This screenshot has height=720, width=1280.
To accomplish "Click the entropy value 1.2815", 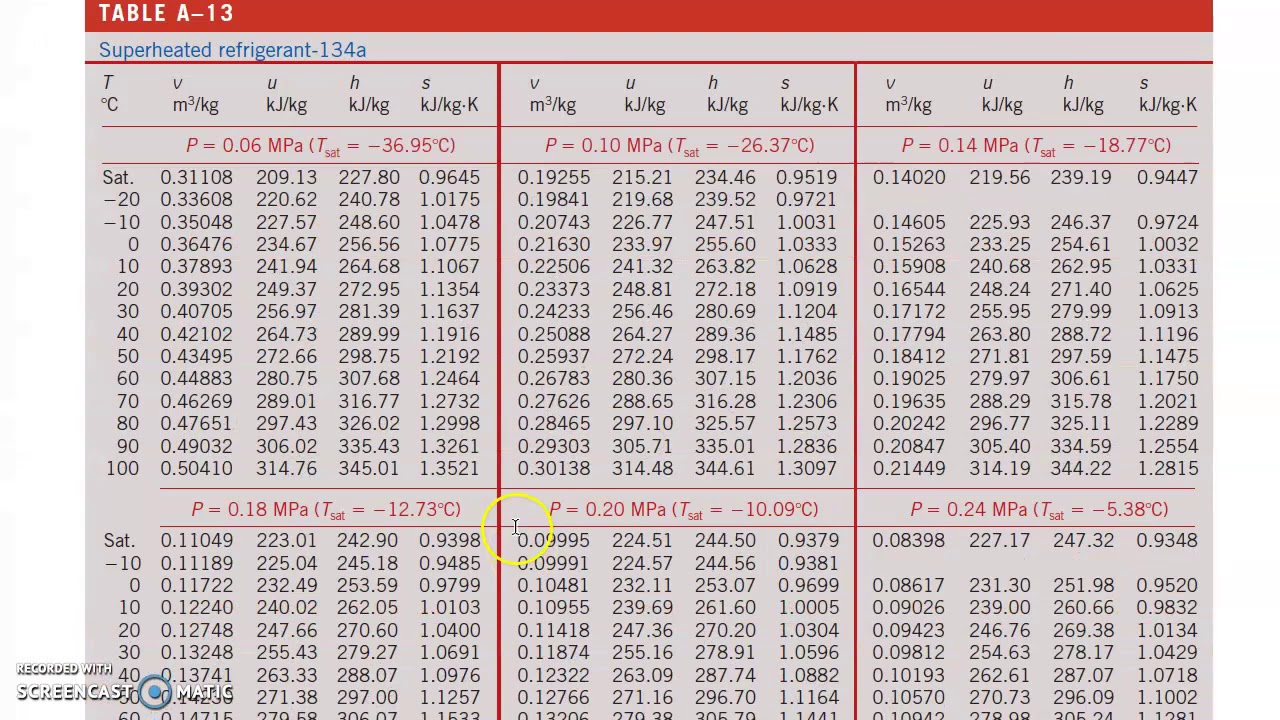I will [x=1167, y=469].
